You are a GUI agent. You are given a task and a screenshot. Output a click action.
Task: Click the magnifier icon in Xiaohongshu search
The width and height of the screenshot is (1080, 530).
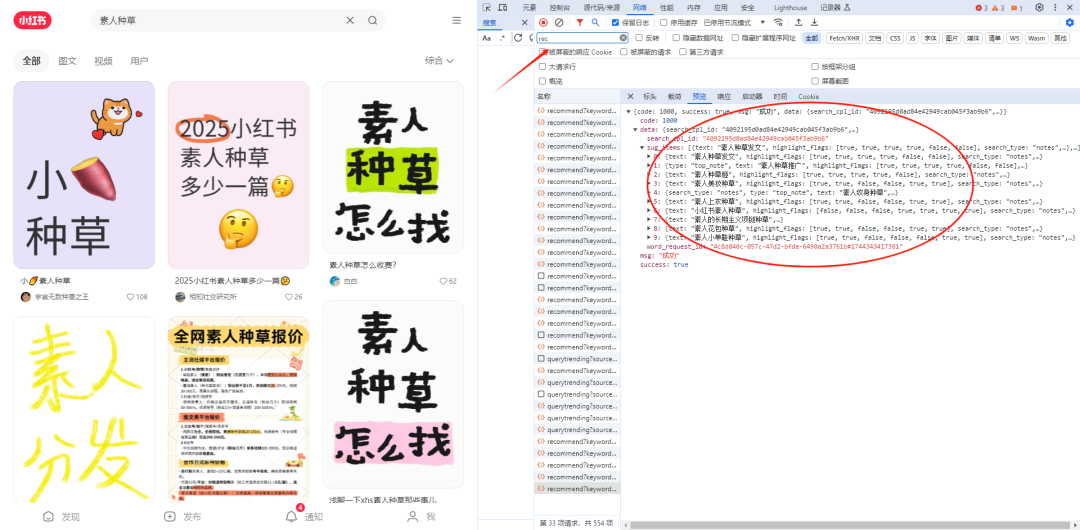(373, 21)
